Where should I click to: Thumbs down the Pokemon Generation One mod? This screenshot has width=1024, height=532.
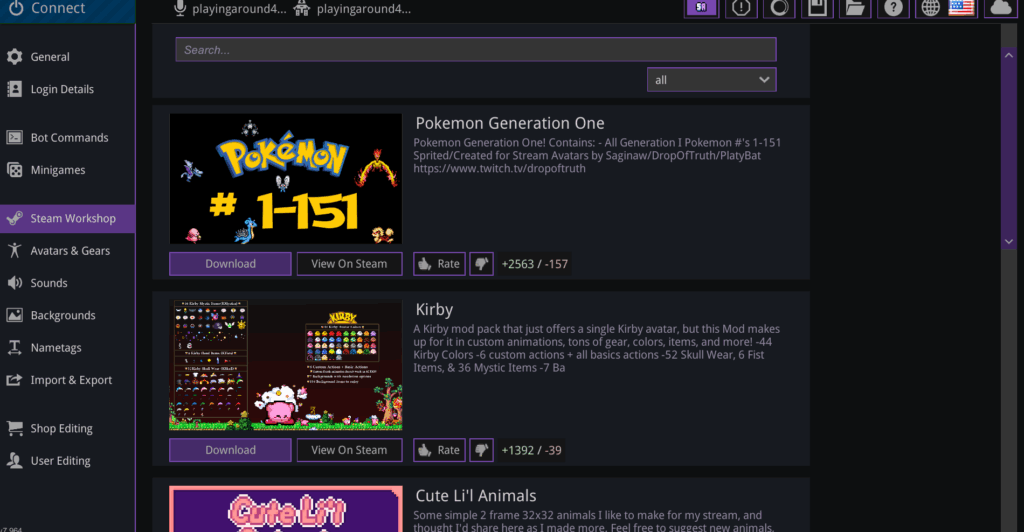481,264
